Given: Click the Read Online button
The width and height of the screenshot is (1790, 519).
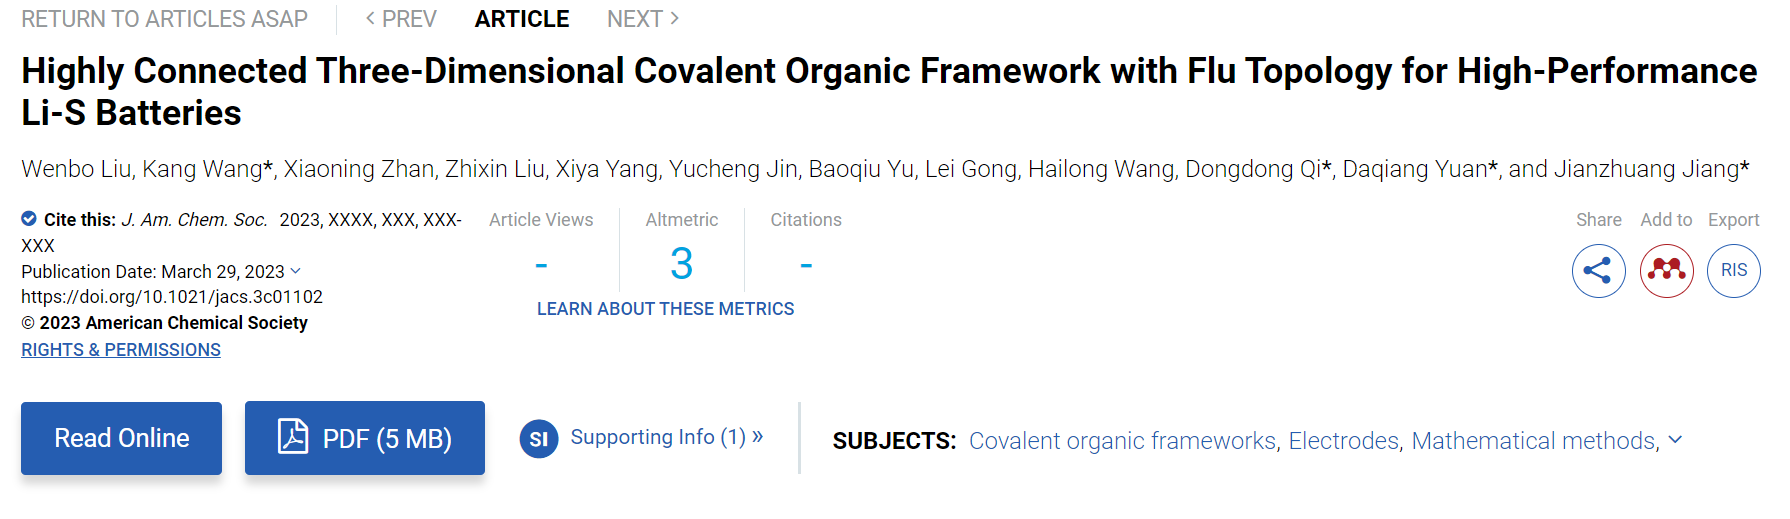Looking at the screenshot, I should [x=121, y=438].
